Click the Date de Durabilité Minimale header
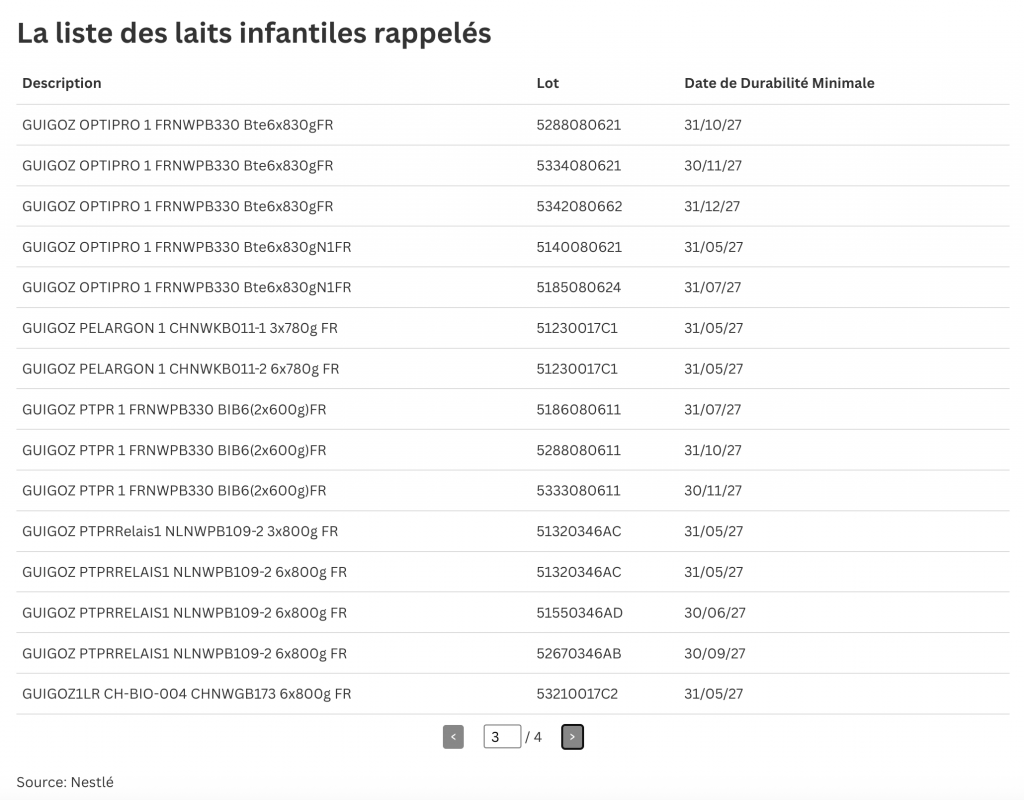This screenshot has width=1024, height=800. click(x=779, y=83)
